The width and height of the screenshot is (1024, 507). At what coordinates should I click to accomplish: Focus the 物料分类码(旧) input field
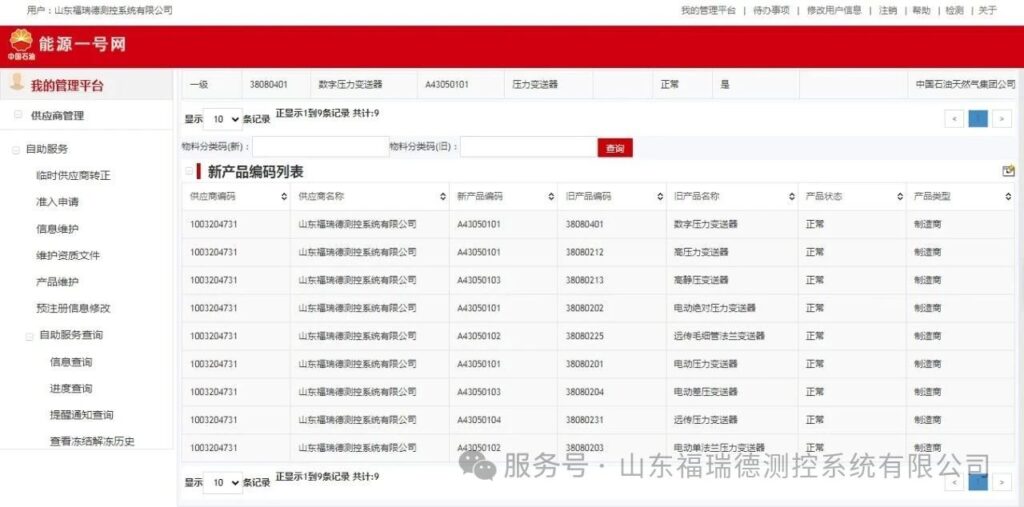[x=528, y=147]
